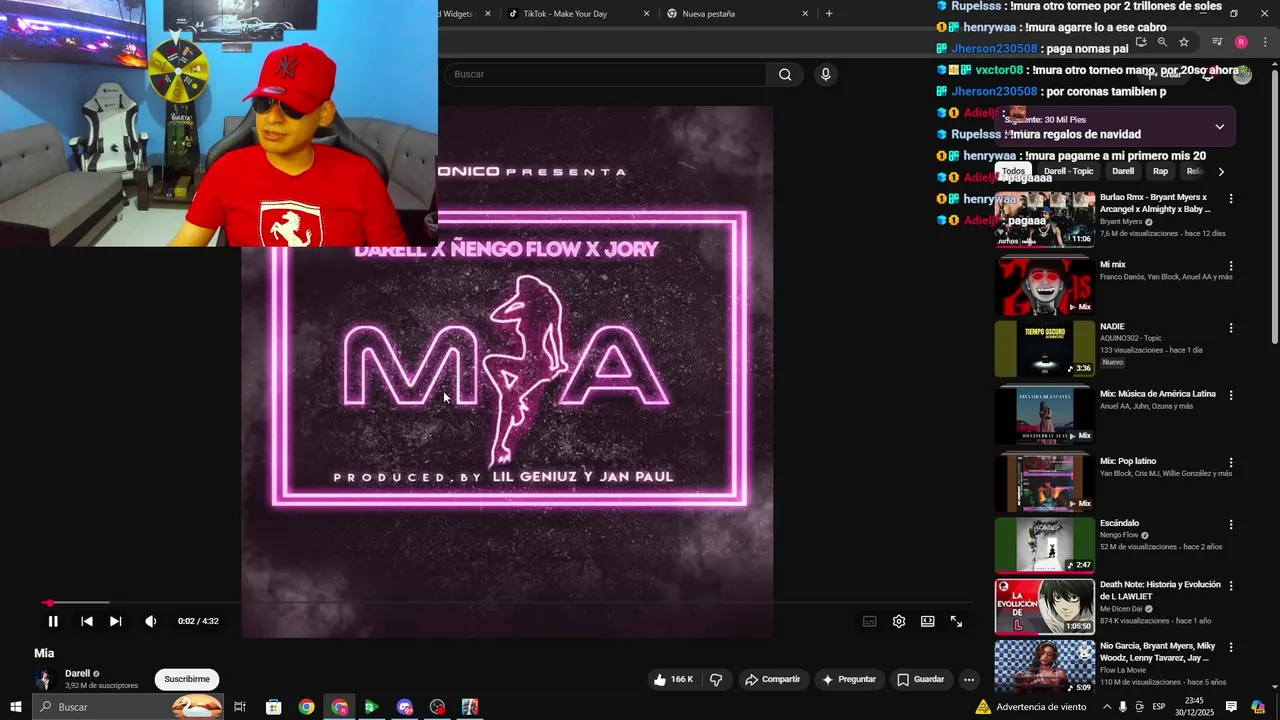The image size is (1280, 720).
Task: Bookmark this page with star icon
Action: pos(1184,42)
